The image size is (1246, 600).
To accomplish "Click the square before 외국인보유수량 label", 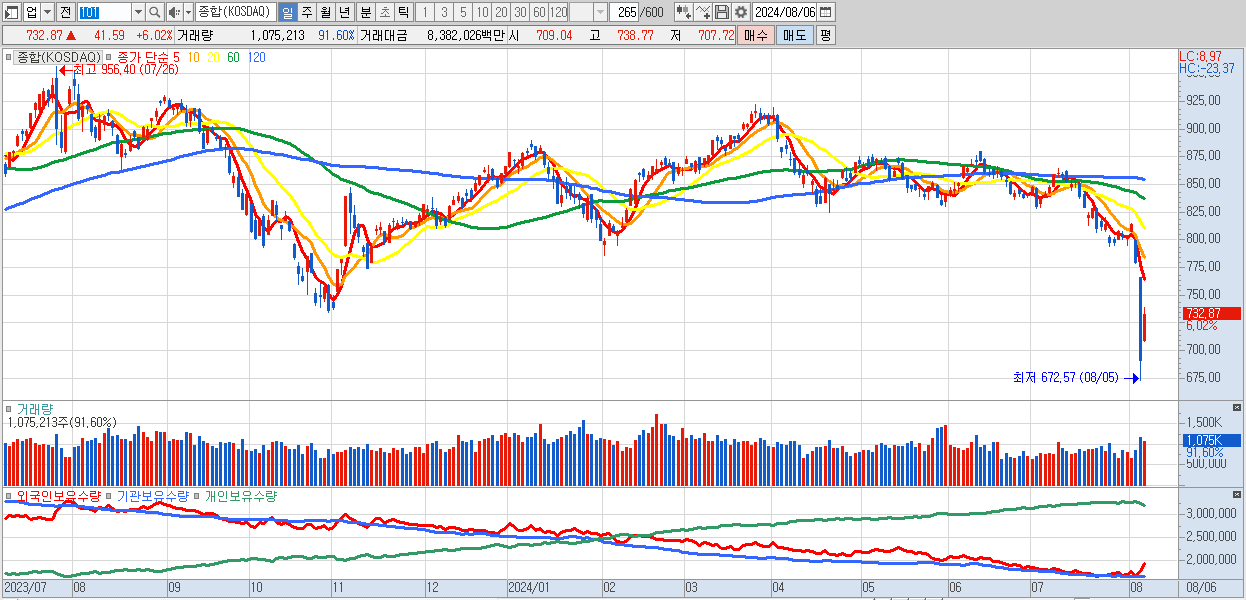I will point(10,496).
